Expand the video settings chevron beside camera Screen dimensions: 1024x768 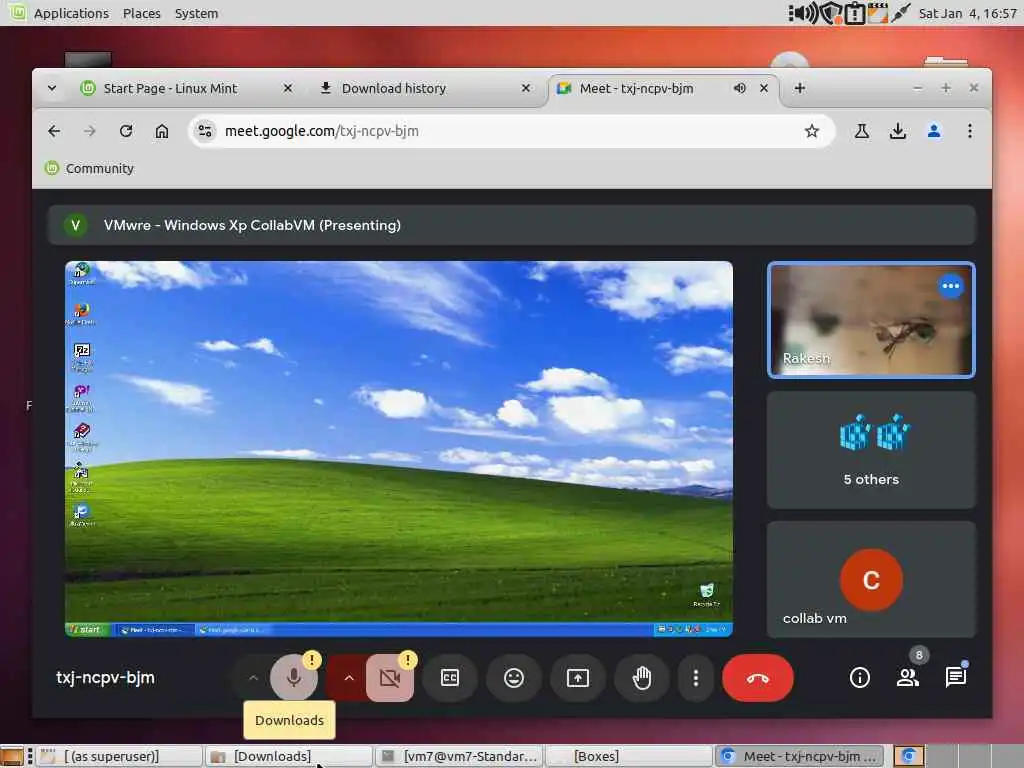click(349, 678)
